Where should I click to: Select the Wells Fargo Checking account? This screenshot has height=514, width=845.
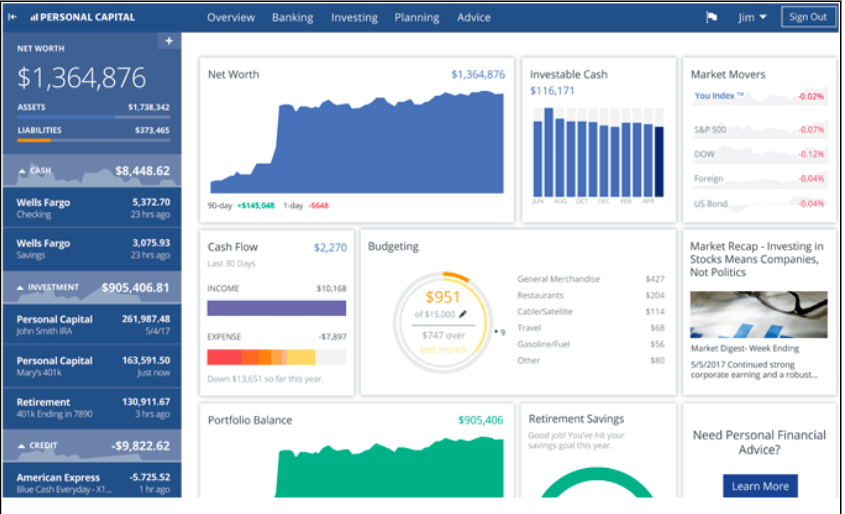92,208
